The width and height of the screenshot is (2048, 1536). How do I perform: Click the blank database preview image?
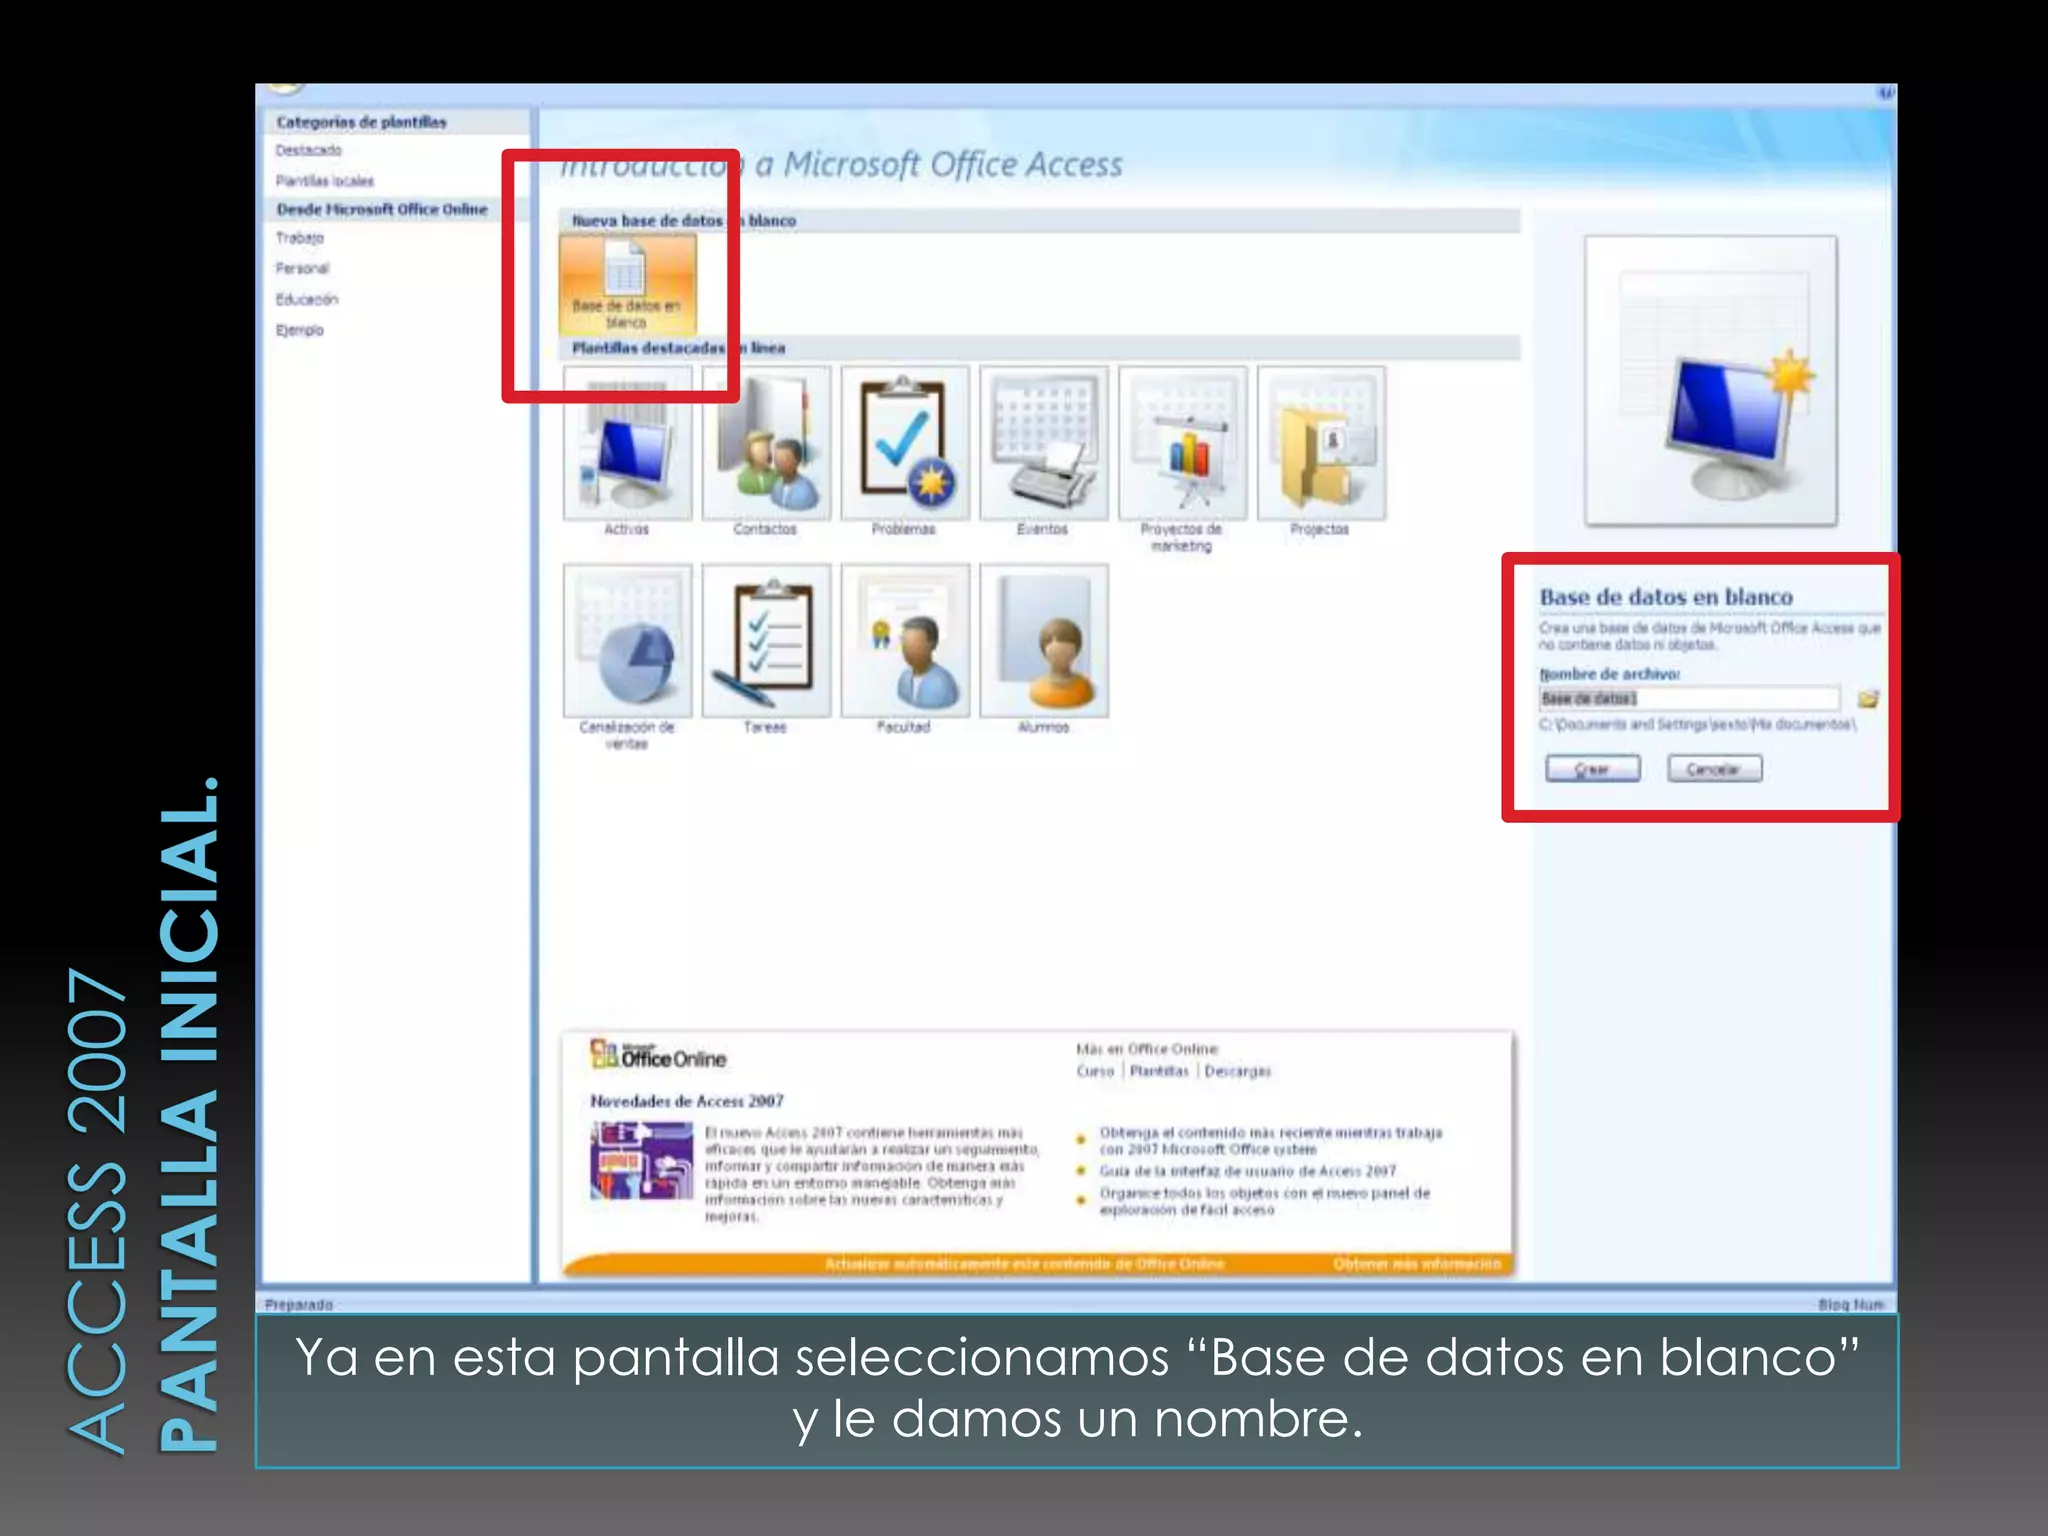(1711, 381)
